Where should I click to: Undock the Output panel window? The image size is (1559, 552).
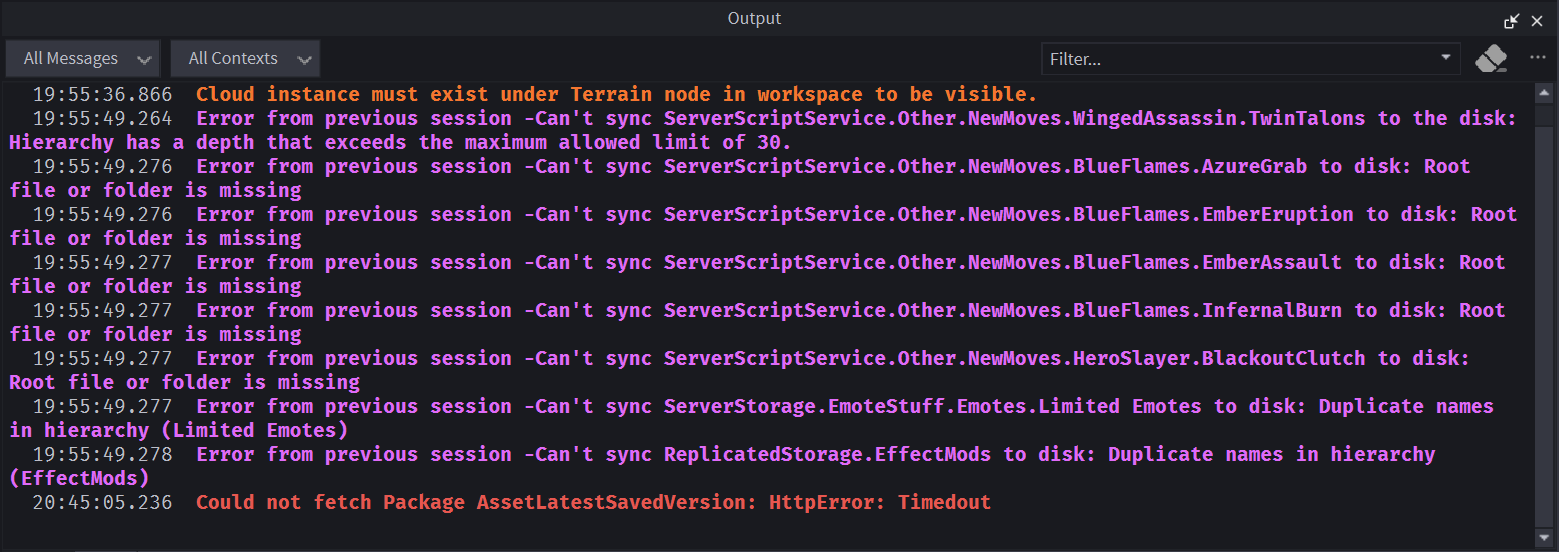tap(1511, 20)
